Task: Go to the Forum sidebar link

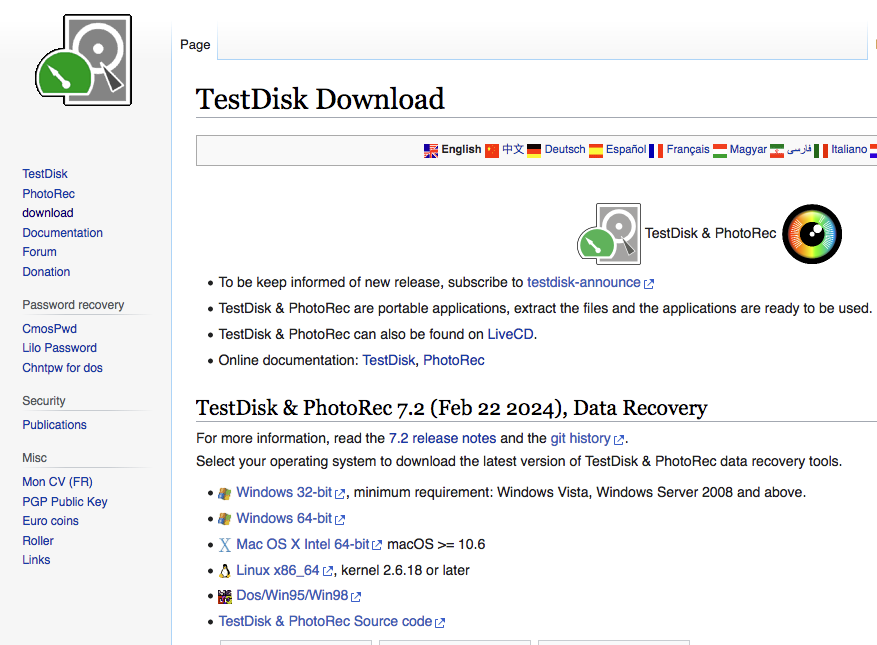Action: click(x=39, y=252)
